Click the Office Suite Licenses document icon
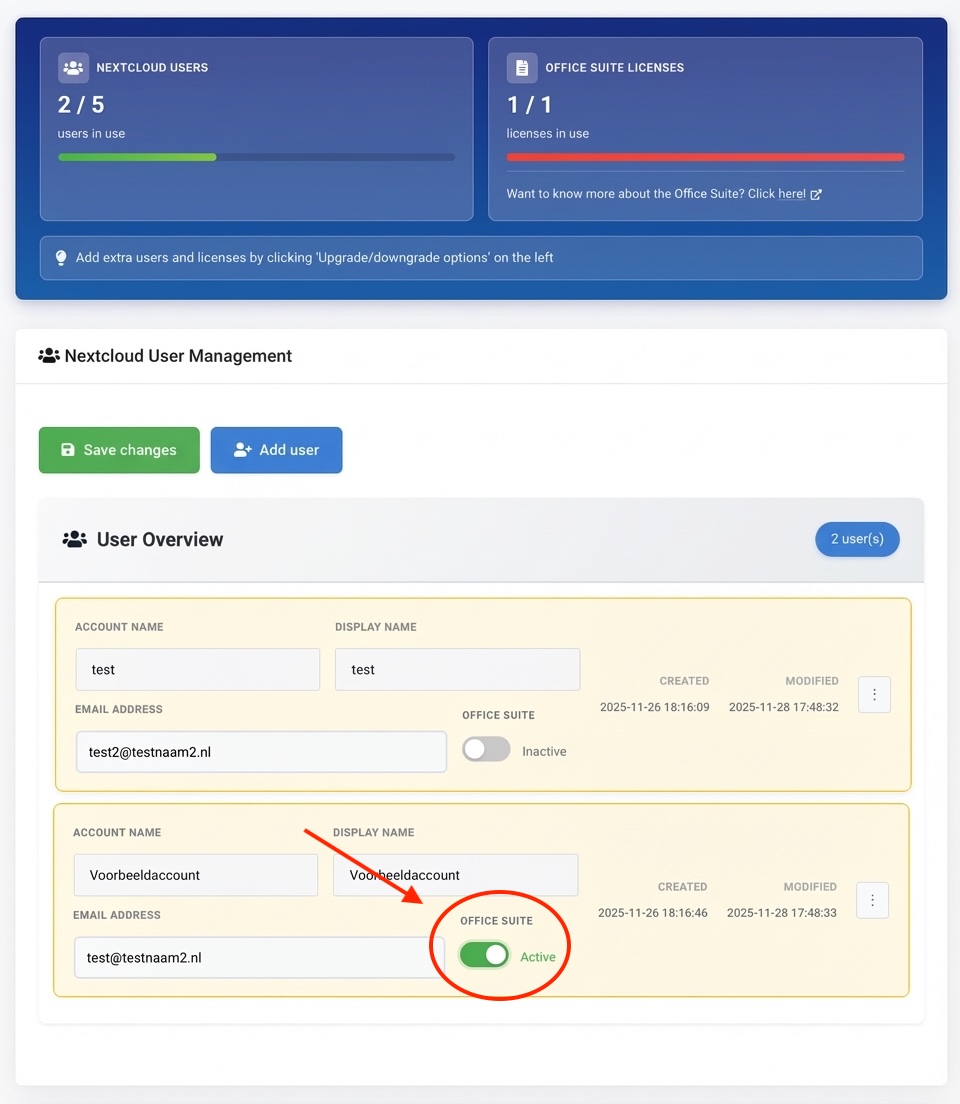Screen dimensions: 960x1104 click(x=522, y=68)
